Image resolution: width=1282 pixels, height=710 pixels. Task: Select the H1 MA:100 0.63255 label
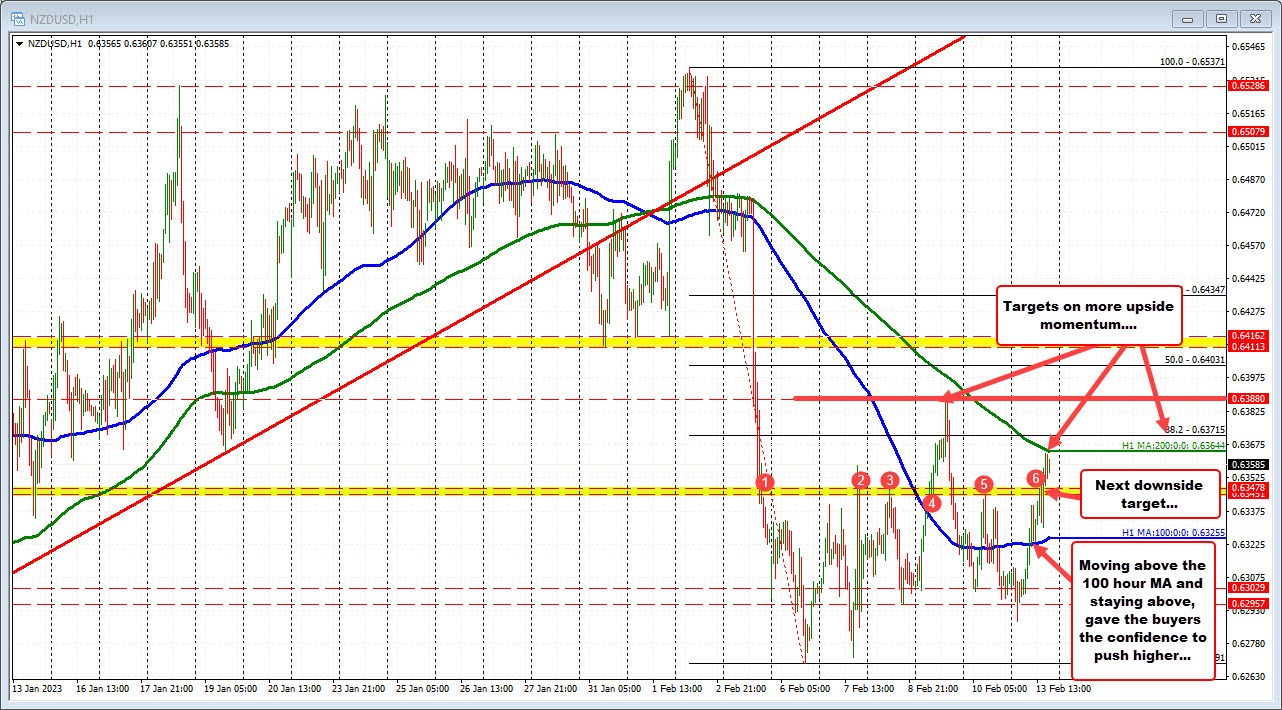click(1171, 534)
